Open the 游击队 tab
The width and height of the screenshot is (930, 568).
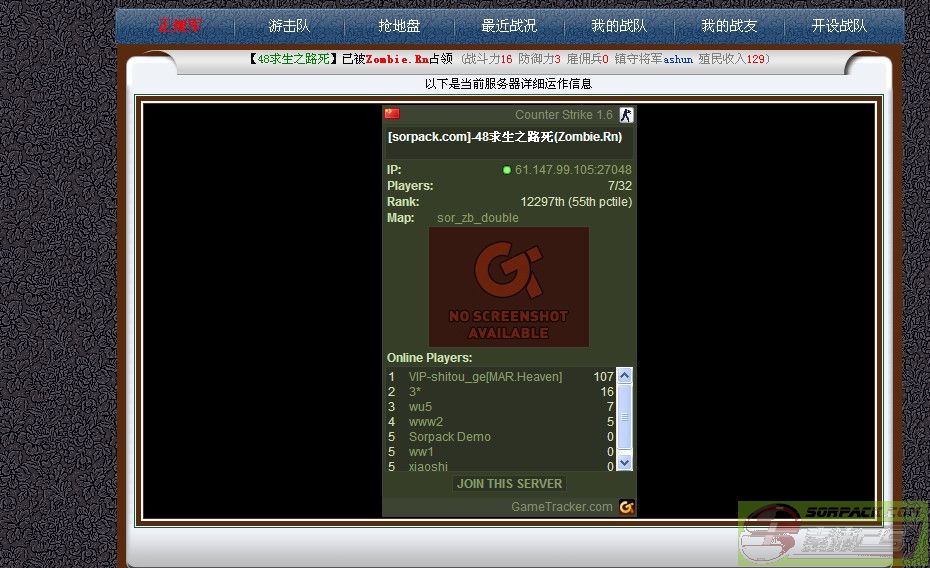pyautogui.click(x=289, y=26)
